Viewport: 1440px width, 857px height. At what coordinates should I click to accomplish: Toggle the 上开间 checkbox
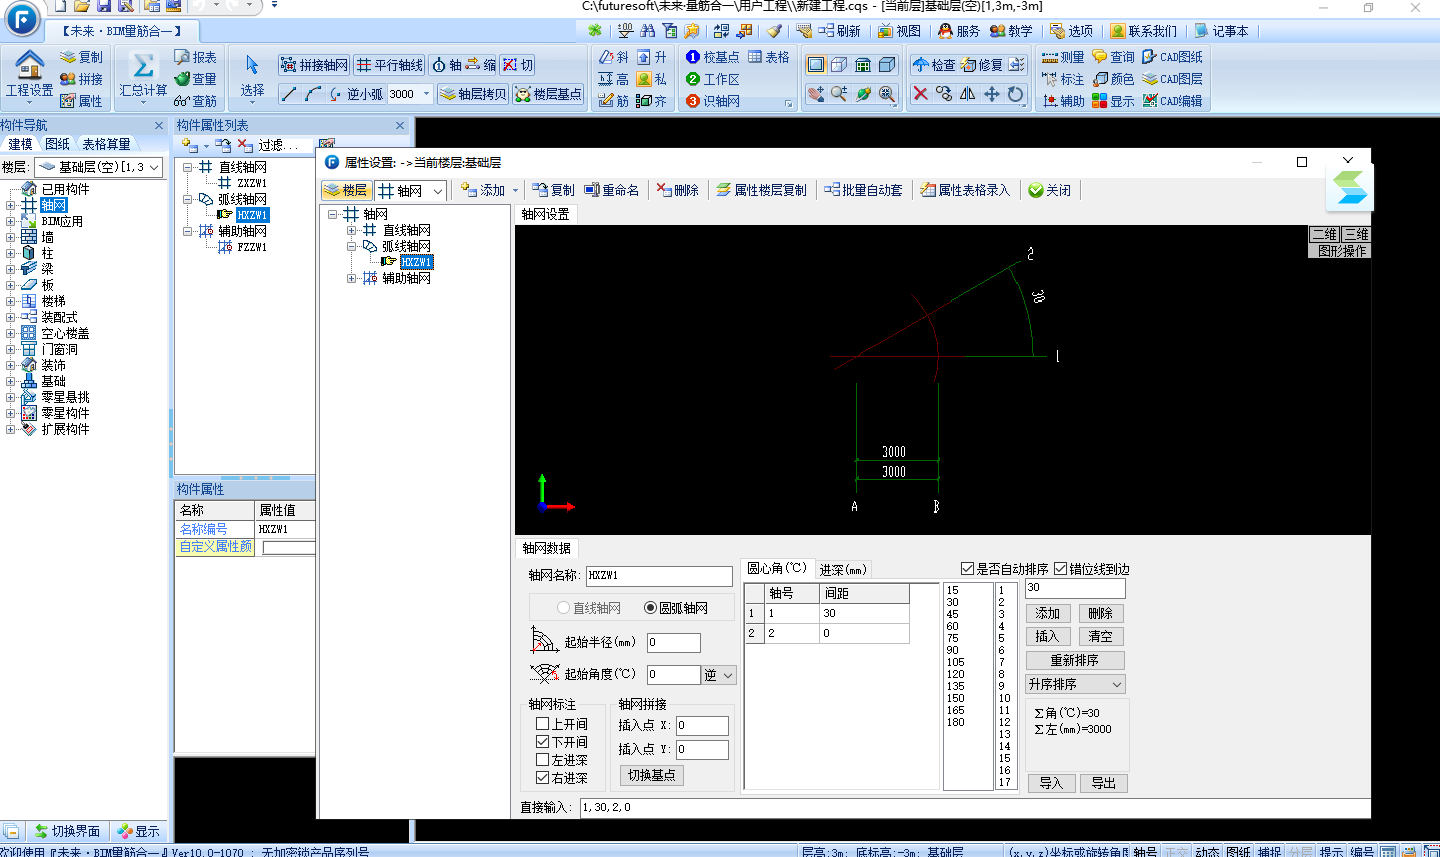[543, 724]
